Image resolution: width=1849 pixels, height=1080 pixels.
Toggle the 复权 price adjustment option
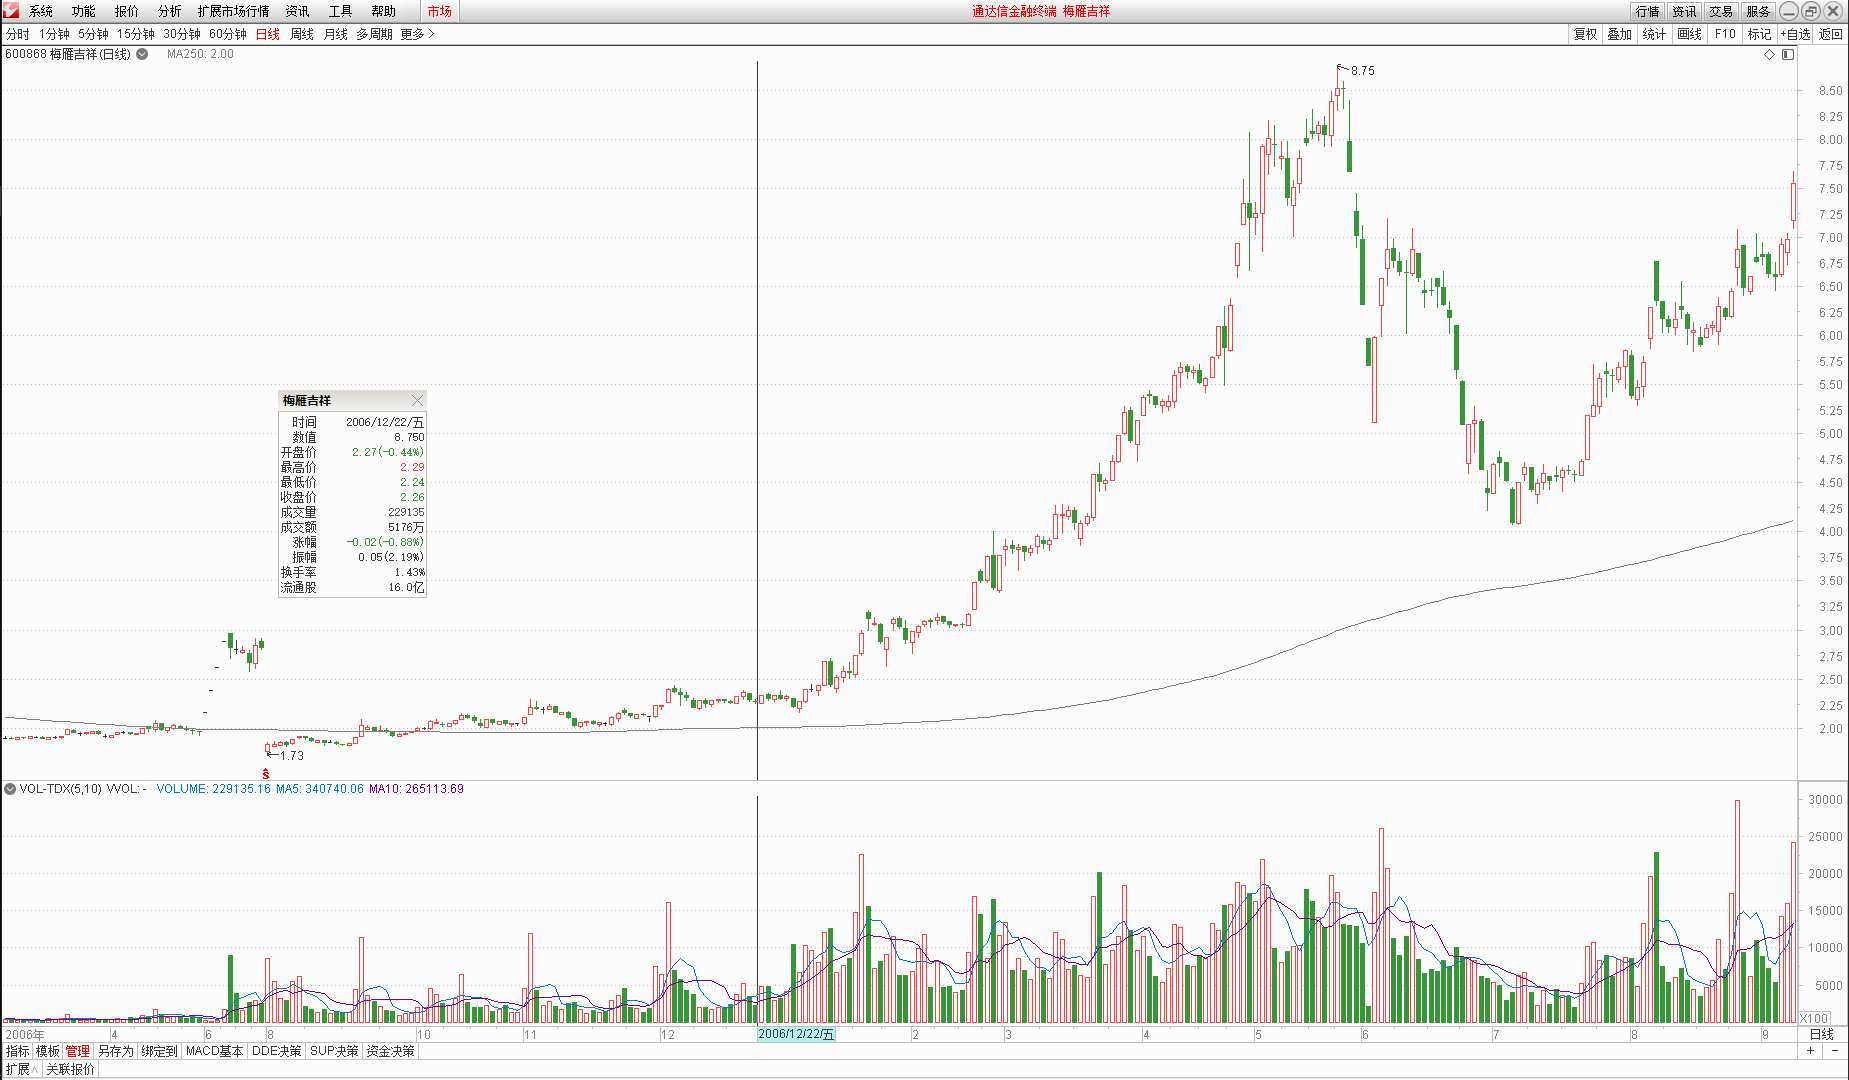(1585, 34)
